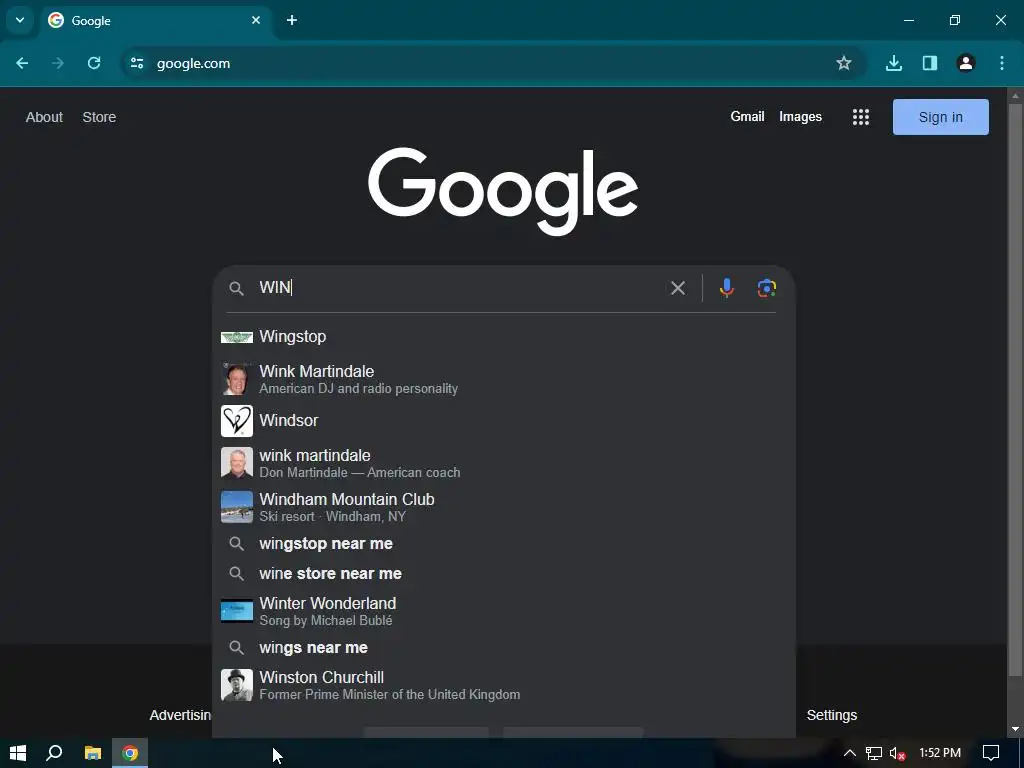Clear the search text with the X
Screen dimensions: 1024x768
click(x=678, y=288)
